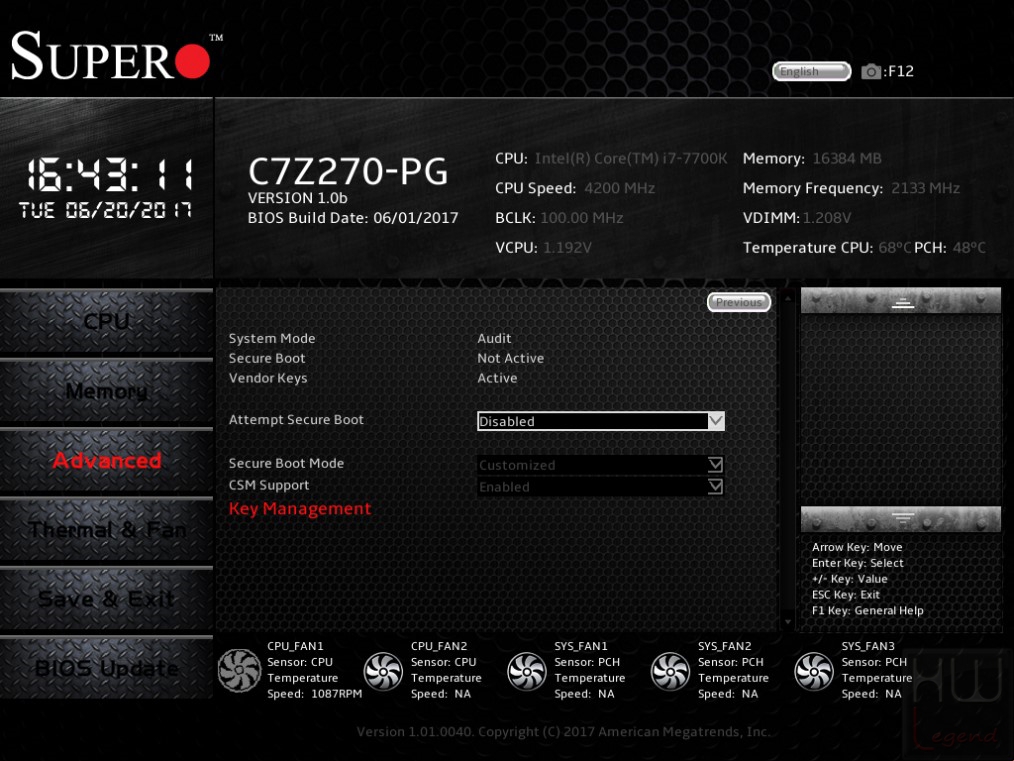The height and width of the screenshot is (761, 1014).
Task: Click the CSM Support dropdown arrow
Action: [x=715, y=487]
